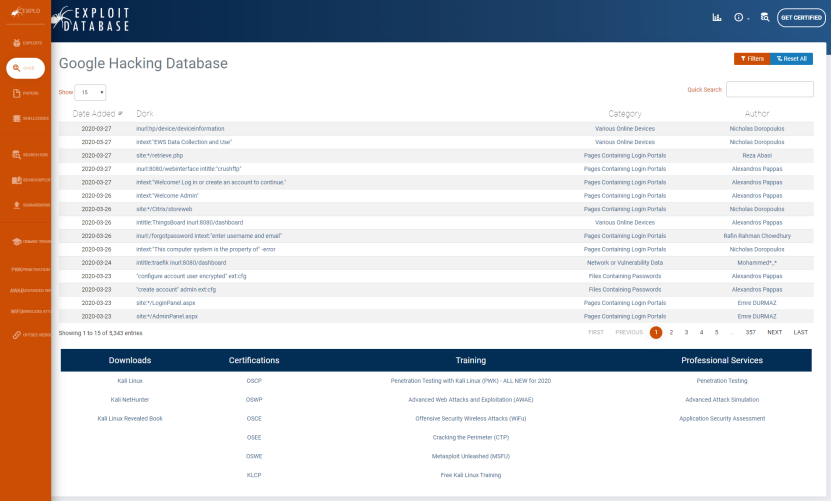Select the GHDB sidebar item

click(25, 68)
